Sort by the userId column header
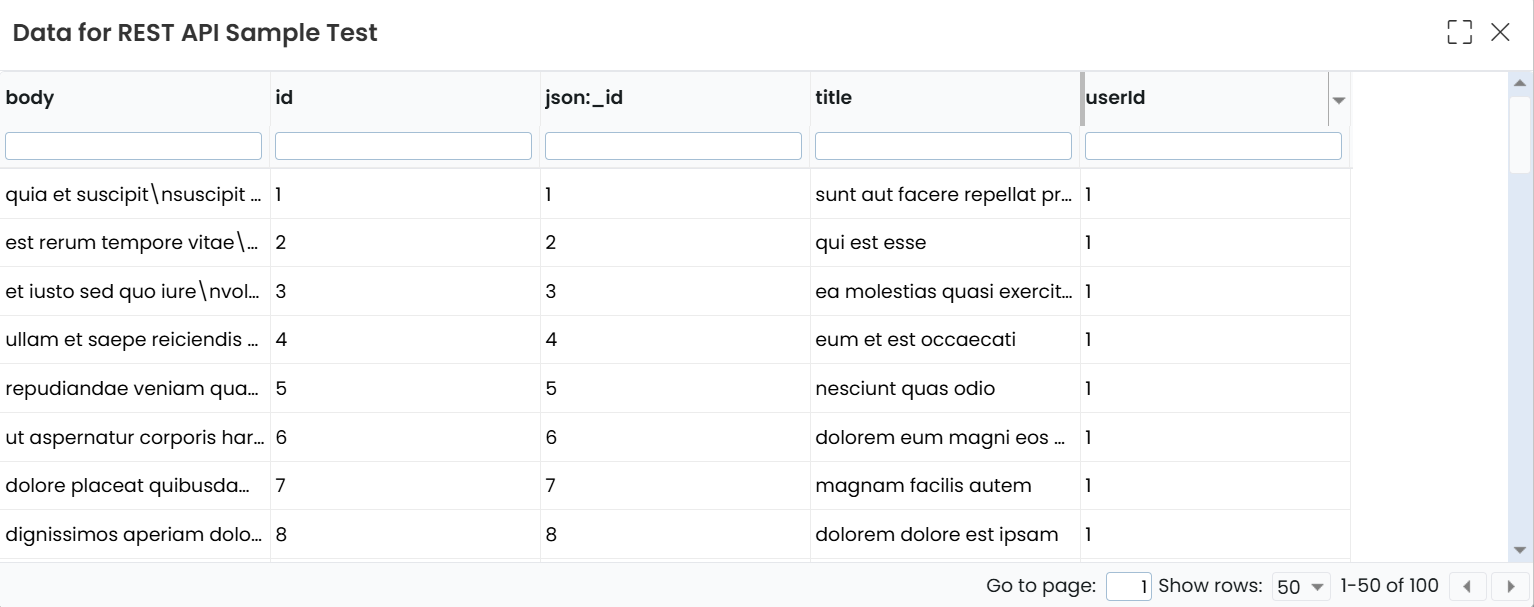This screenshot has width=1534, height=607. pyautogui.click(x=1205, y=98)
